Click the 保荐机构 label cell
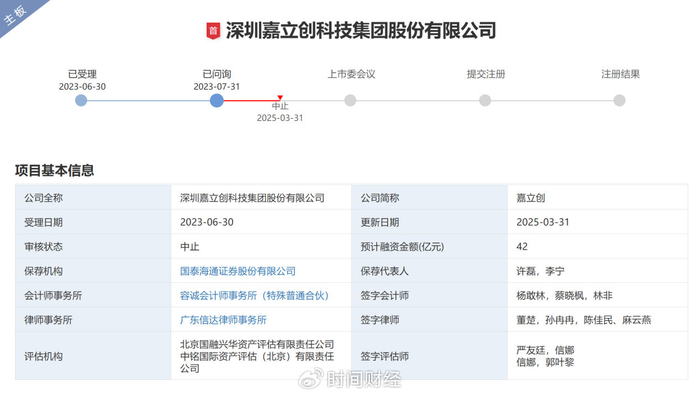This screenshot has width=700, height=396. pyautogui.click(x=93, y=271)
